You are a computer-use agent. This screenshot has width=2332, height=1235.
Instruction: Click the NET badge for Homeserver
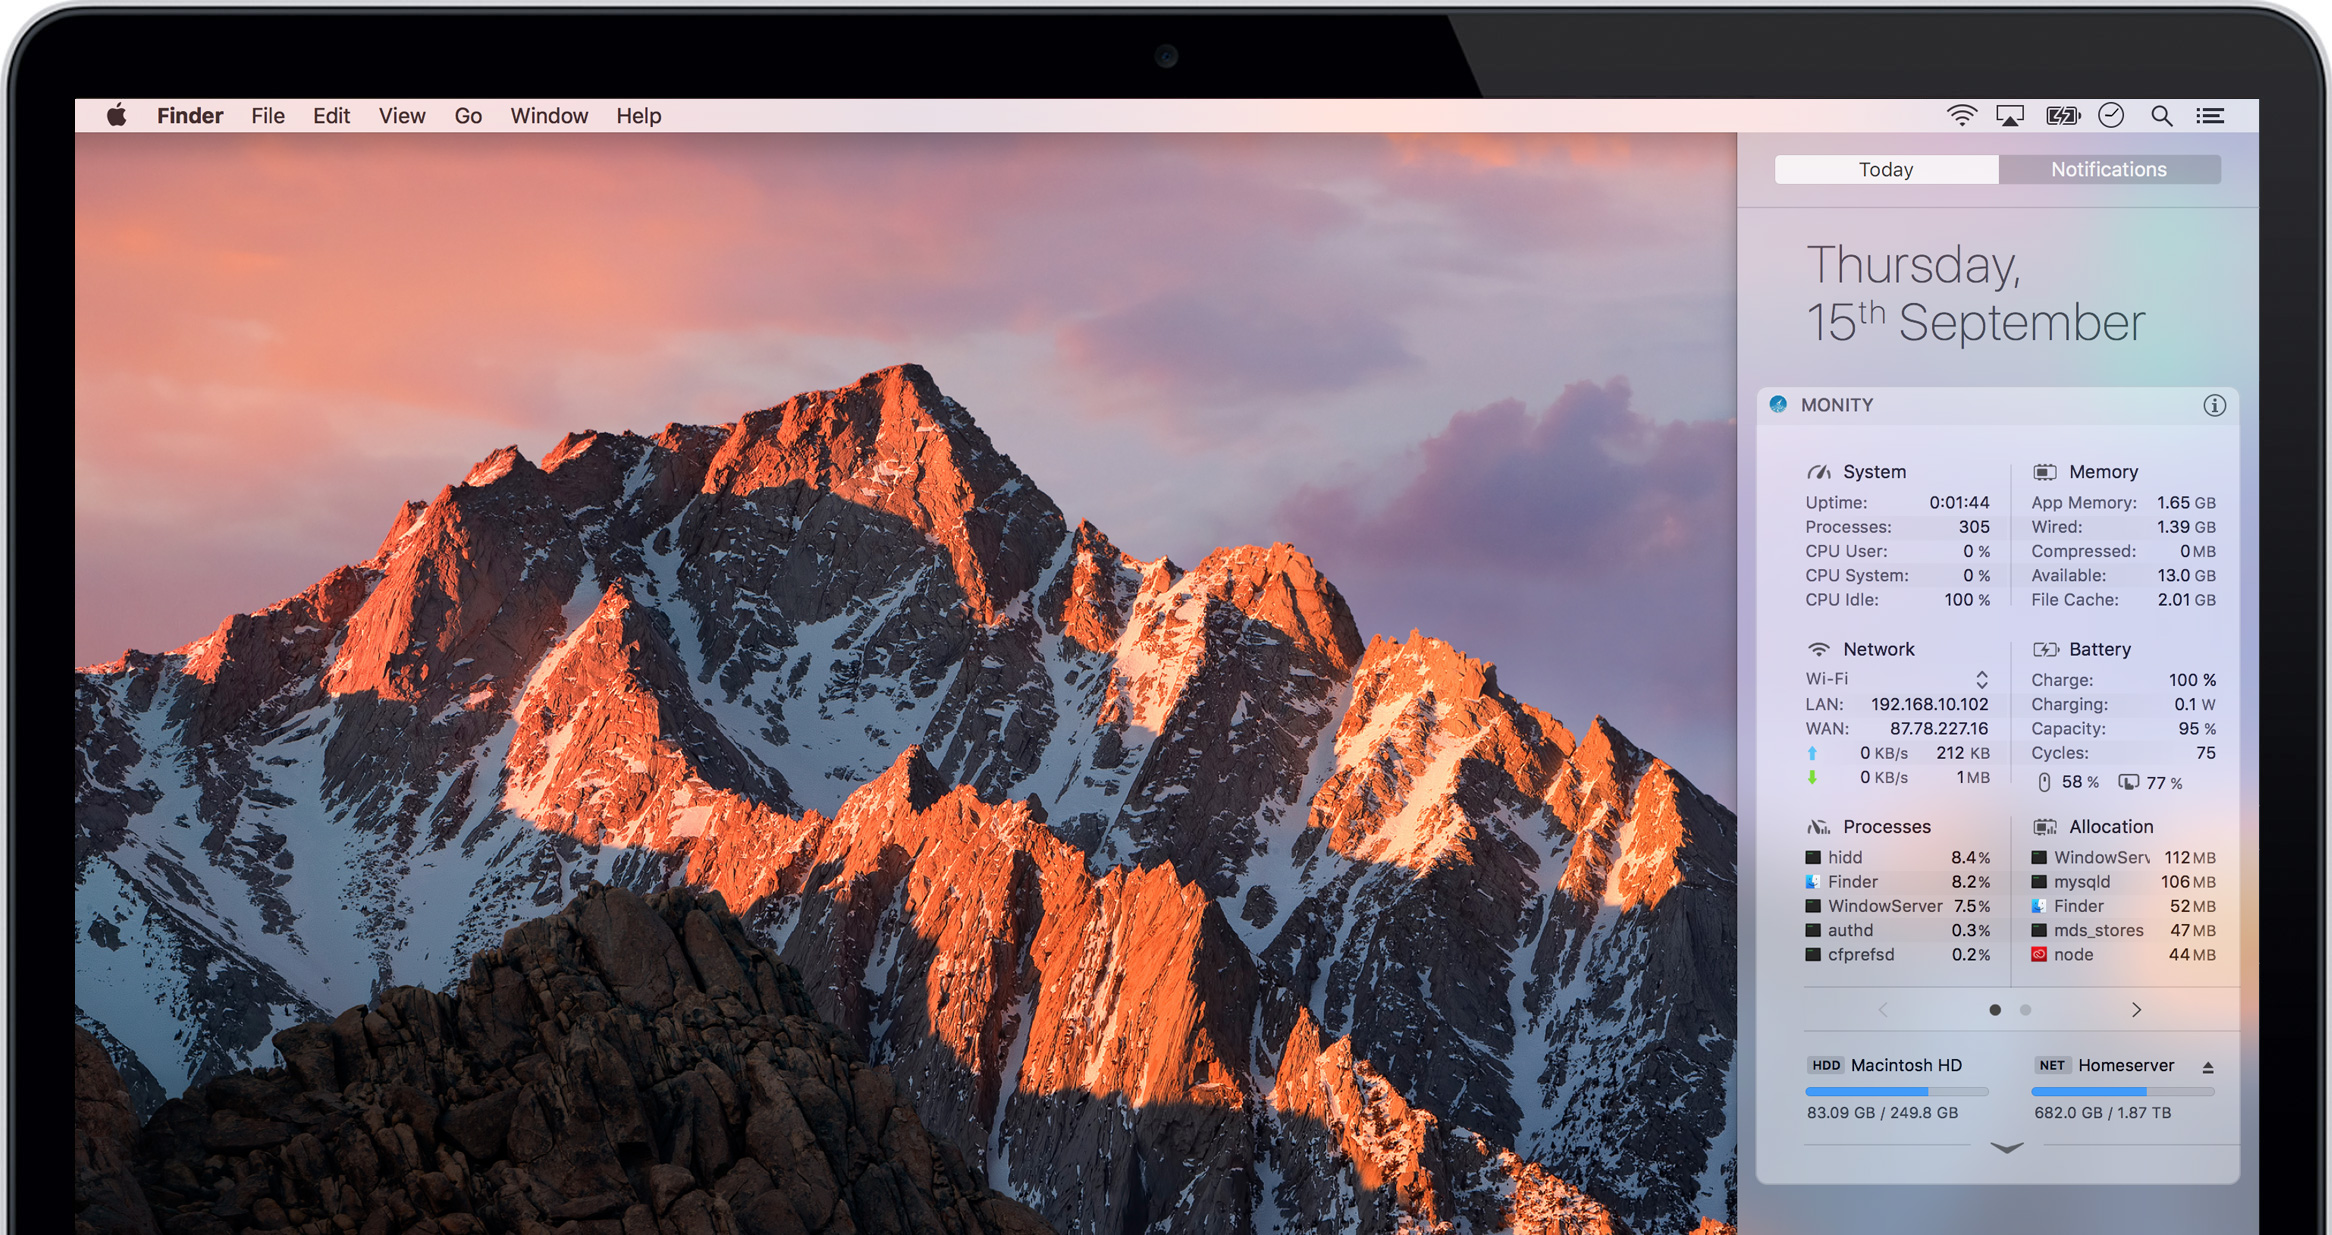click(x=2052, y=1065)
